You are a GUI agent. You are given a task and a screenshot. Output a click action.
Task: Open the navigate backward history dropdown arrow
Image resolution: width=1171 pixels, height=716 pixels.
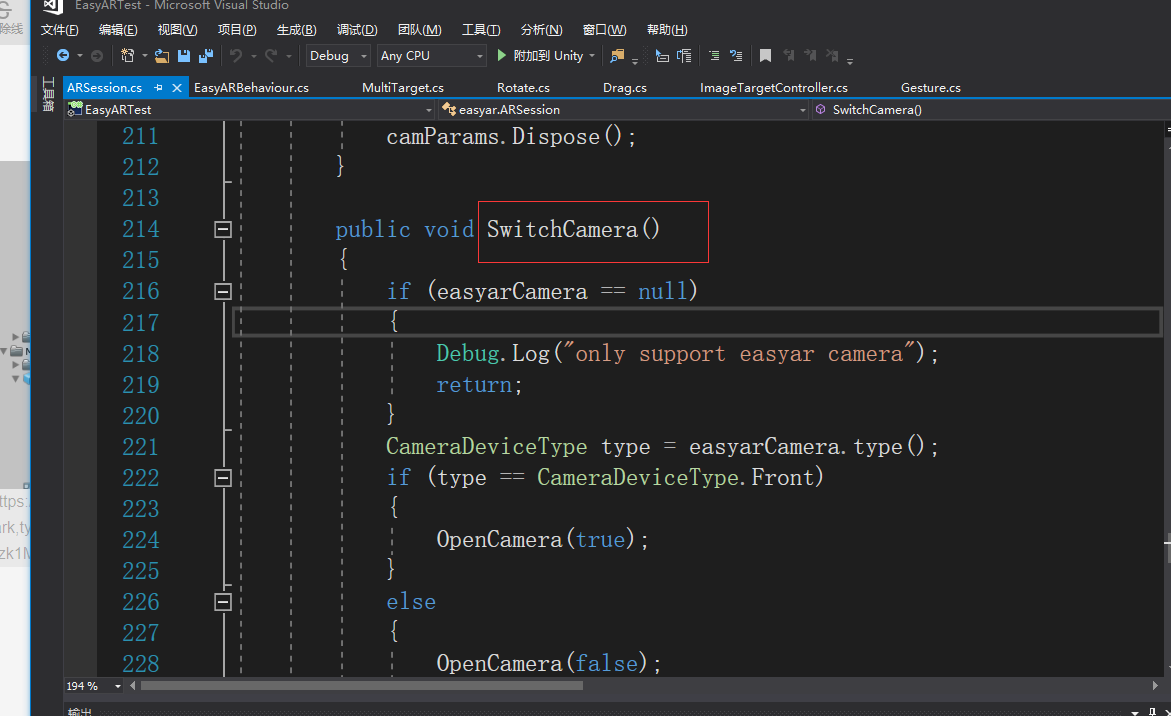click(x=79, y=55)
